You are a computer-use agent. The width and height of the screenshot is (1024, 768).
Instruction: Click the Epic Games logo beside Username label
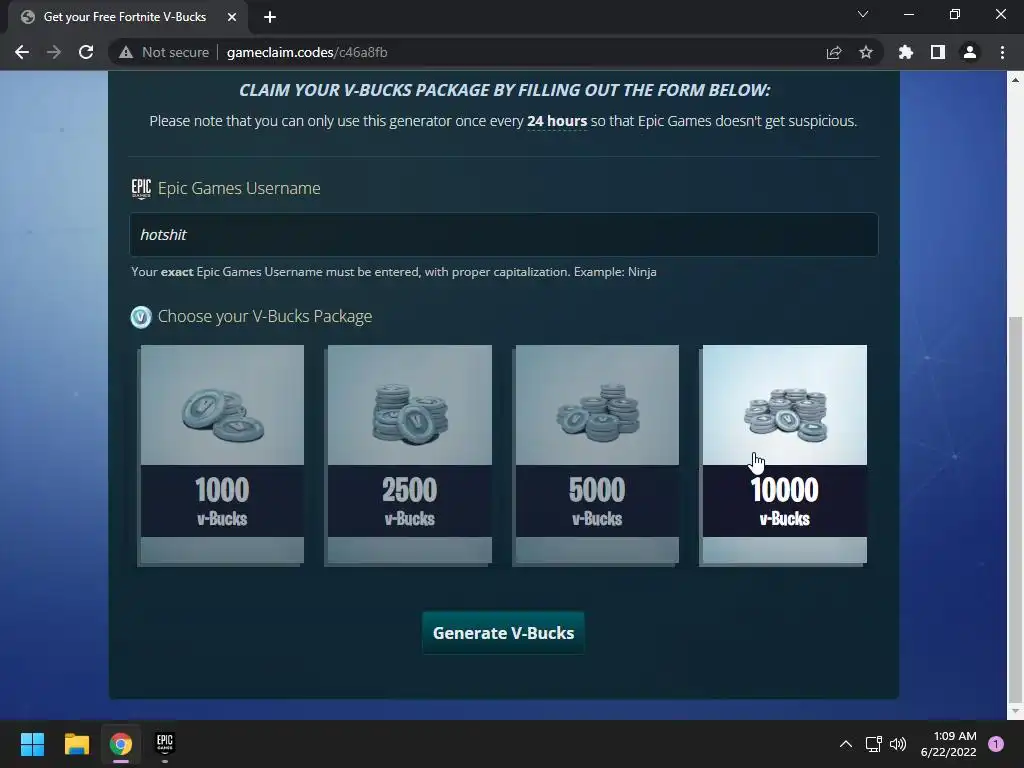[x=141, y=188]
